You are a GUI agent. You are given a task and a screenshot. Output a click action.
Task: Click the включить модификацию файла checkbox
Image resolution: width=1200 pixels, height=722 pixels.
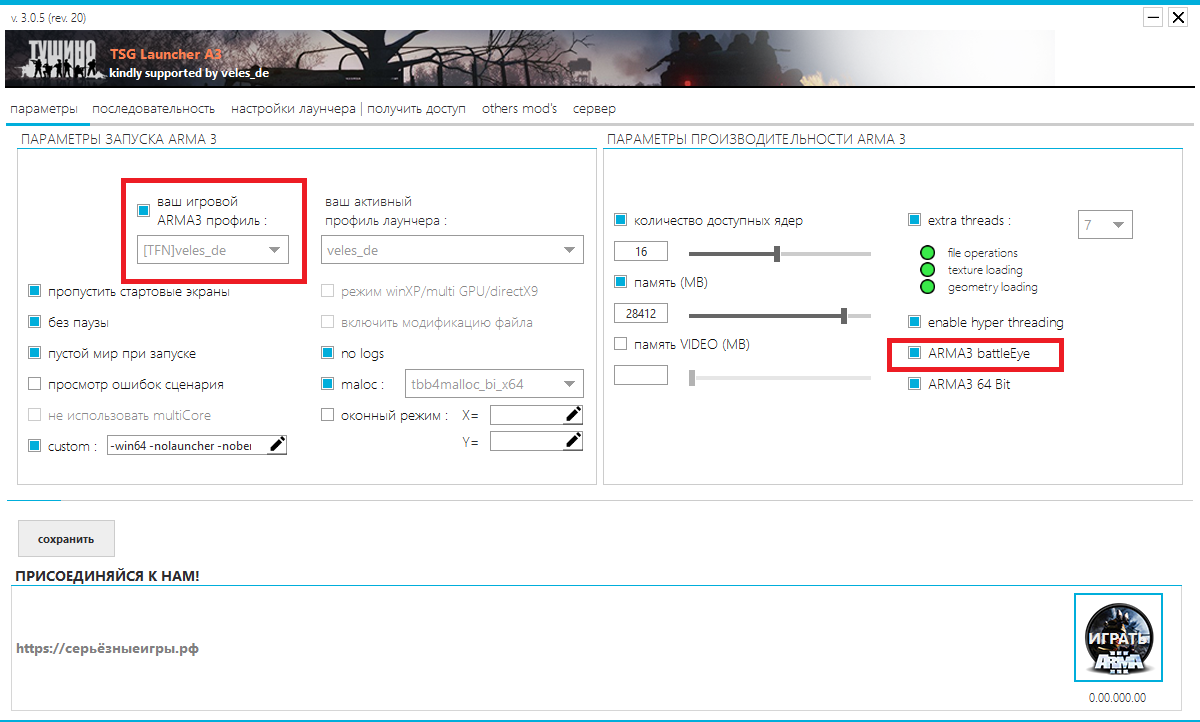click(328, 322)
